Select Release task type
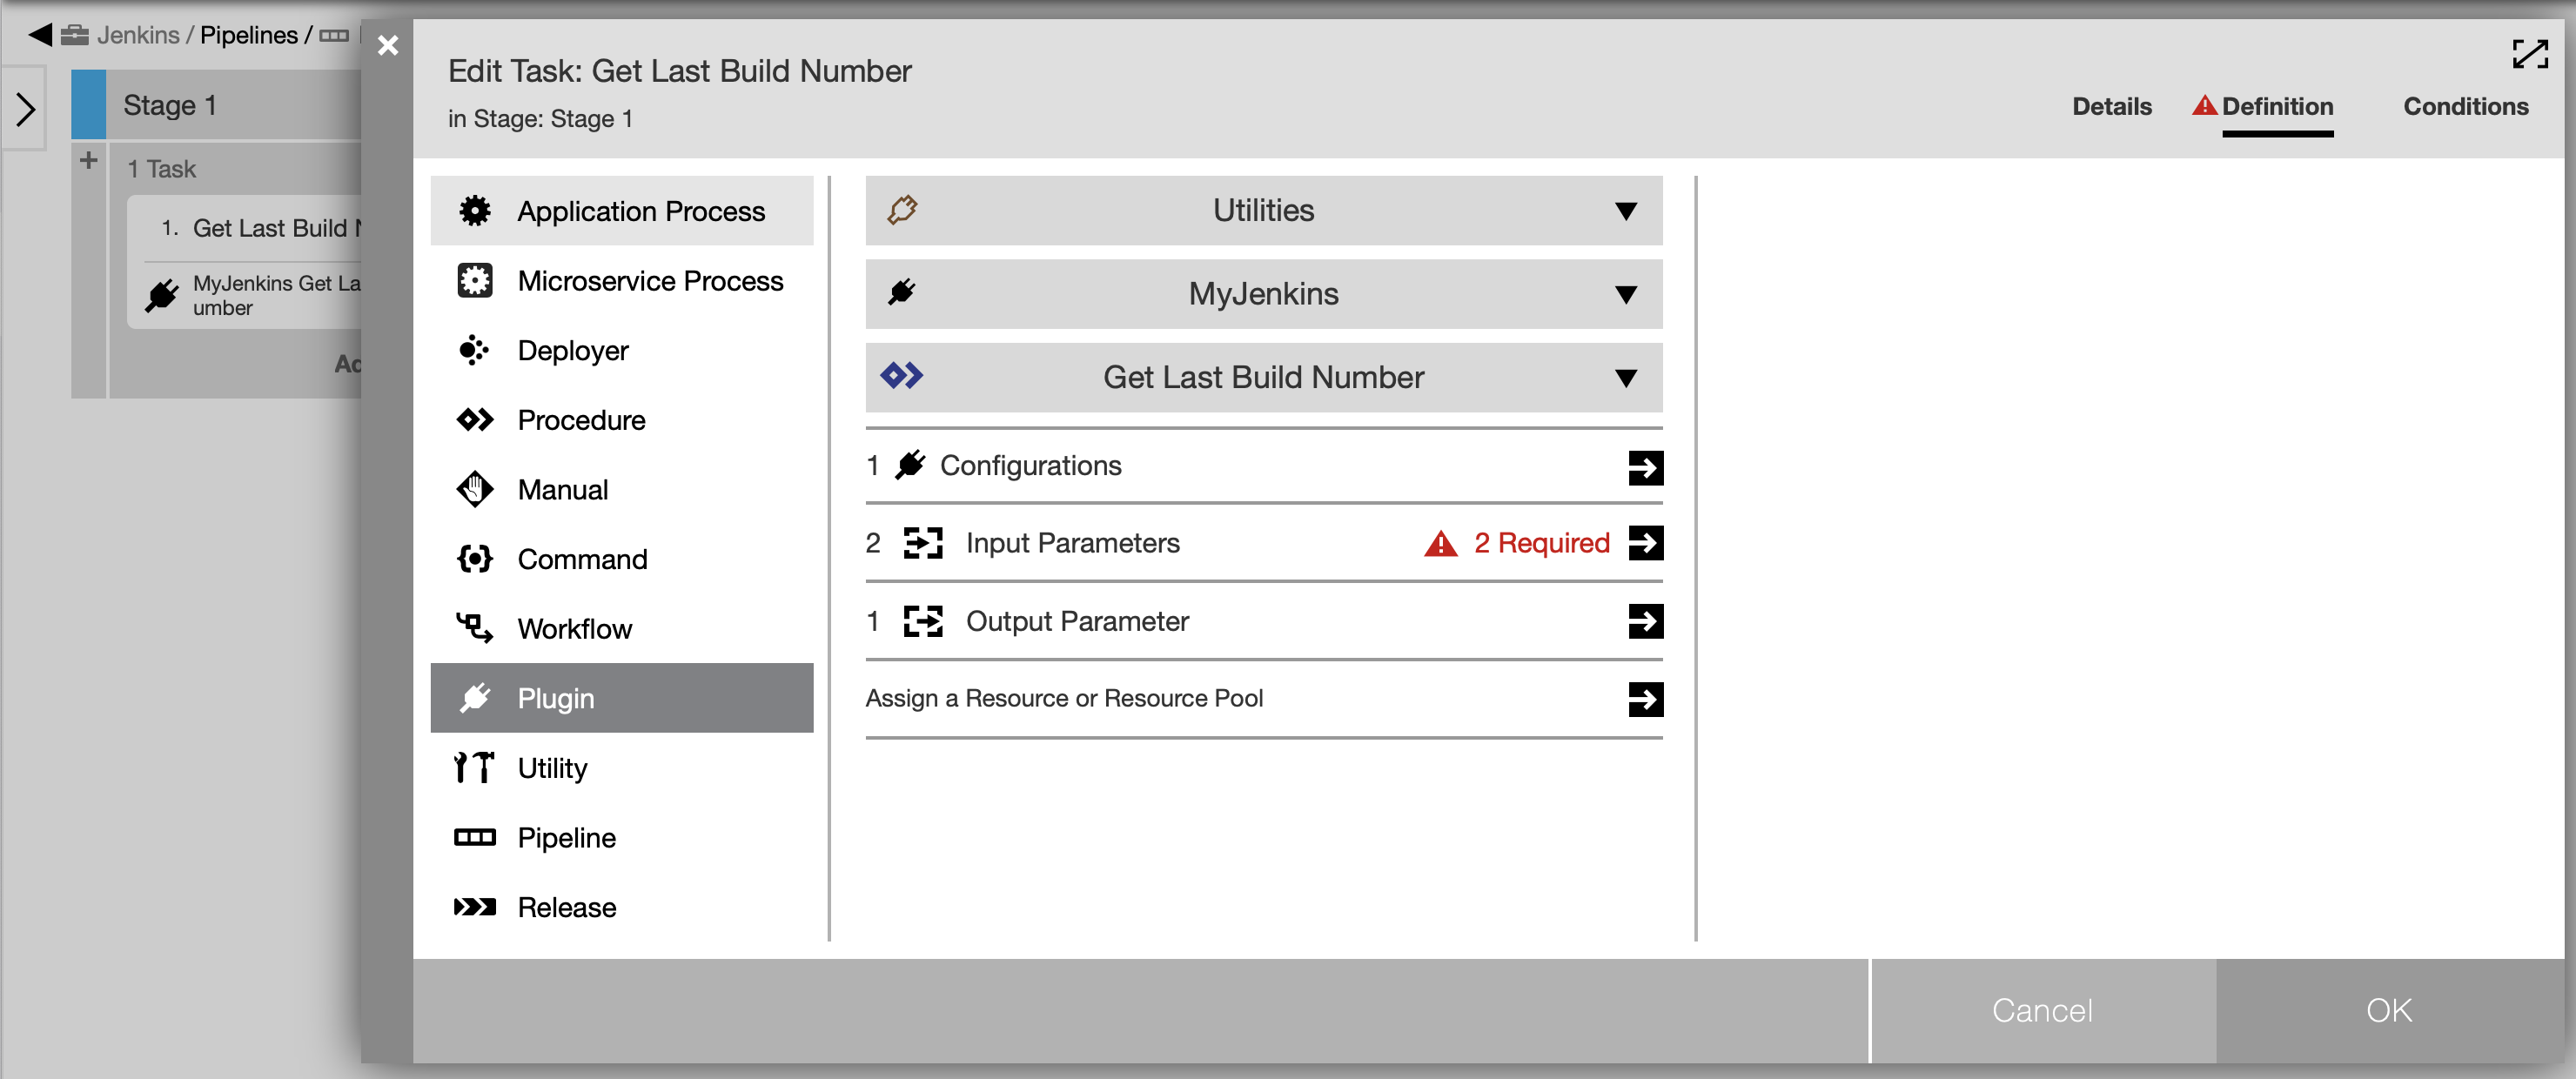Image resolution: width=2576 pixels, height=1079 pixels. pos(622,907)
